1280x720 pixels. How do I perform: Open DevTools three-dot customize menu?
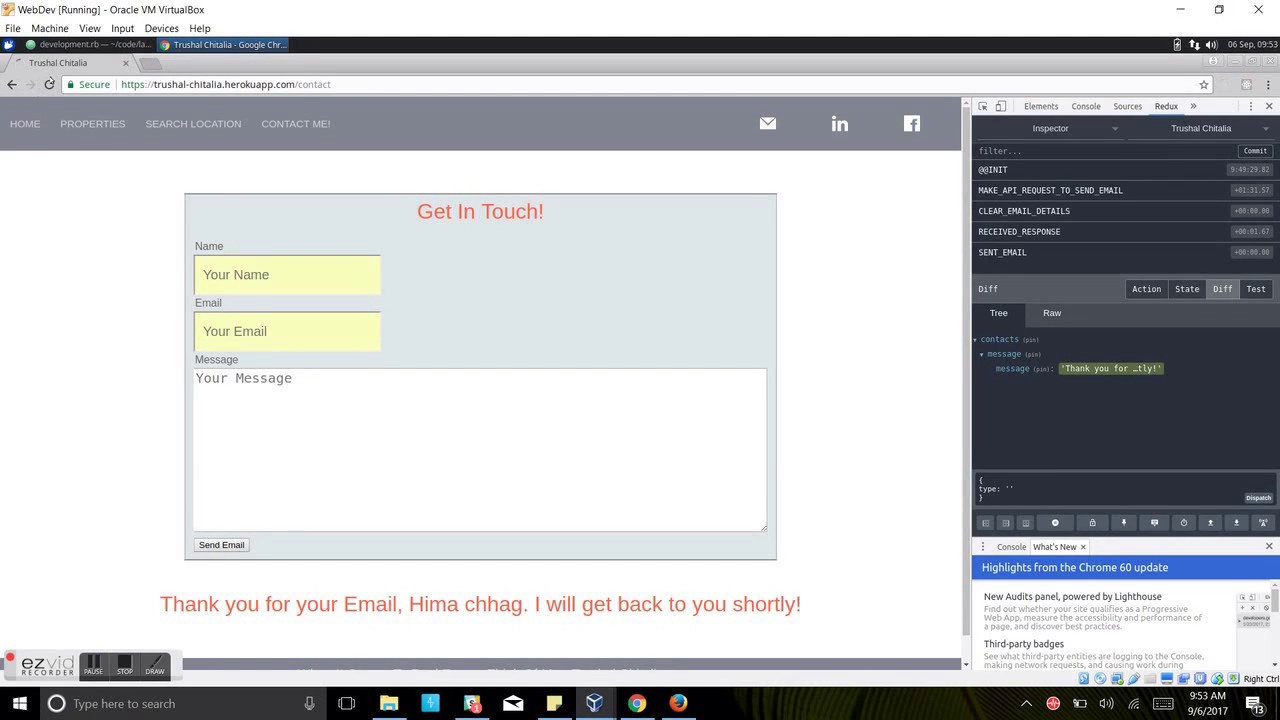pos(1250,106)
